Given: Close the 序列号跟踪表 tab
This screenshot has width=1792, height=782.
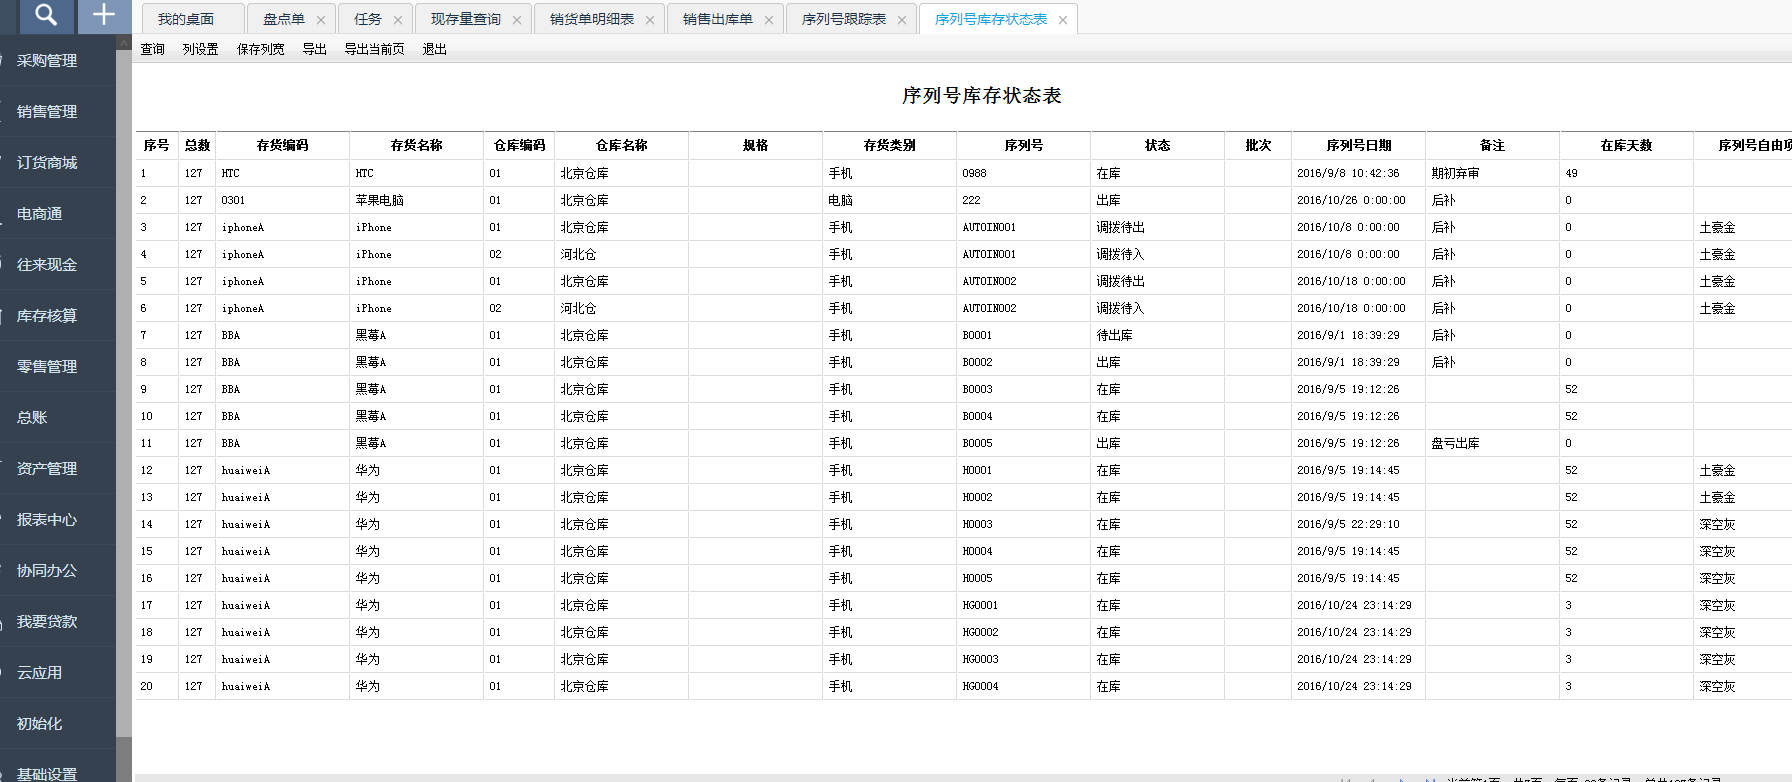Looking at the screenshot, I should click(x=902, y=20).
